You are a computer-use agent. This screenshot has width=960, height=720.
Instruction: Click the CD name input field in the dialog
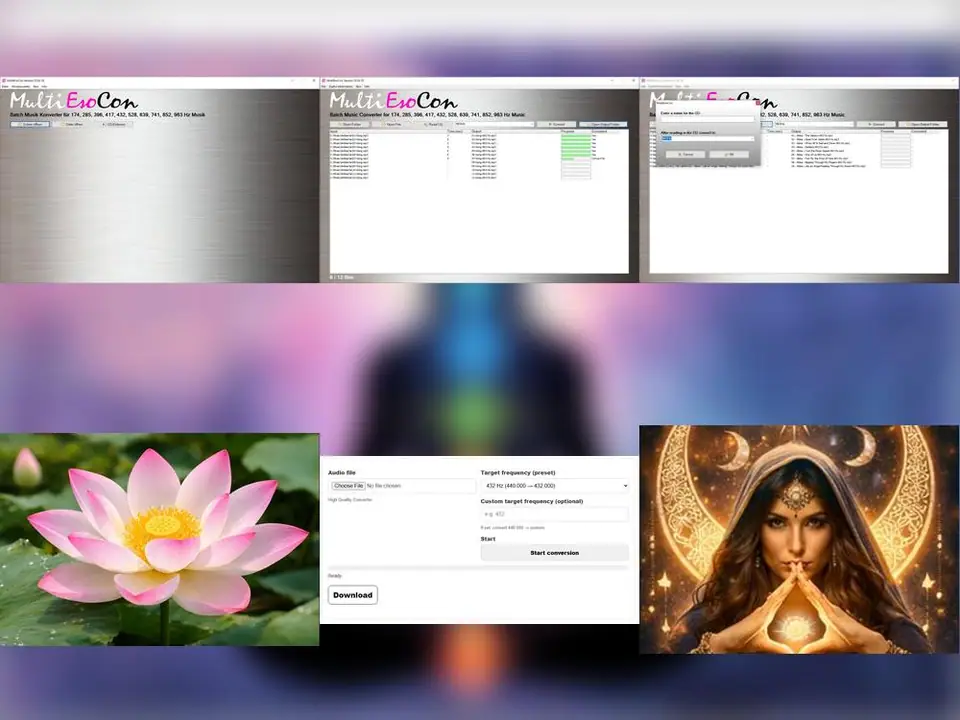pyautogui.click(x=707, y=118)
